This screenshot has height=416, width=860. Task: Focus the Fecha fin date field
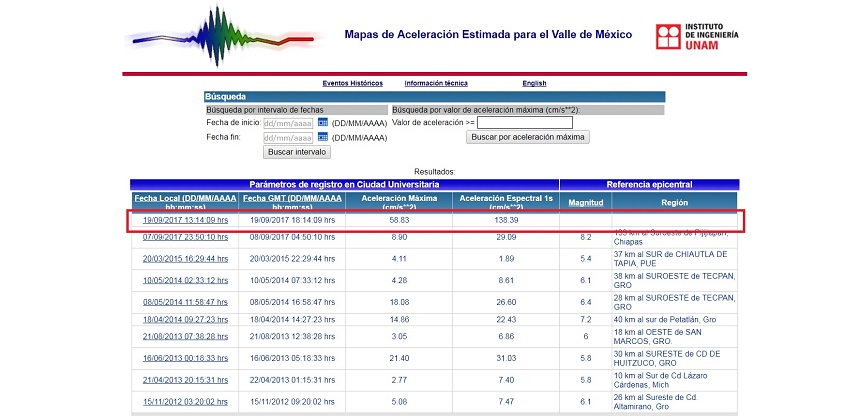[x=288, y=137]
